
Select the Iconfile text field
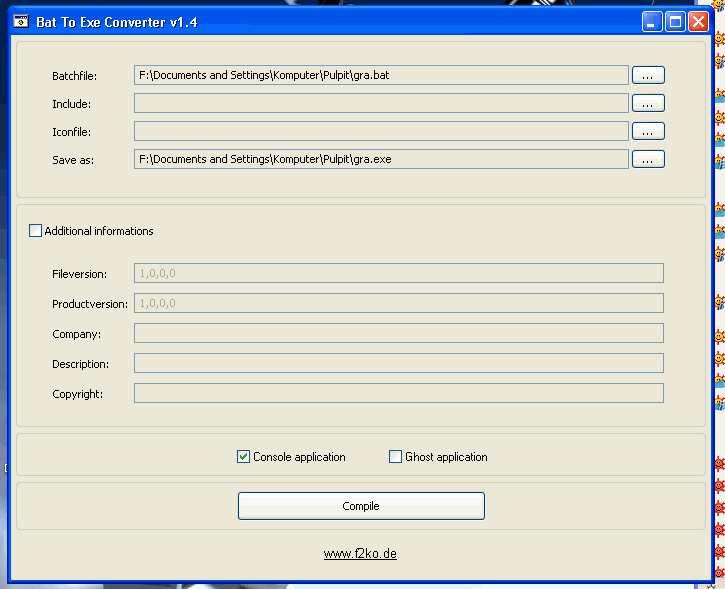pyautogui.click(x=380, y=131)
